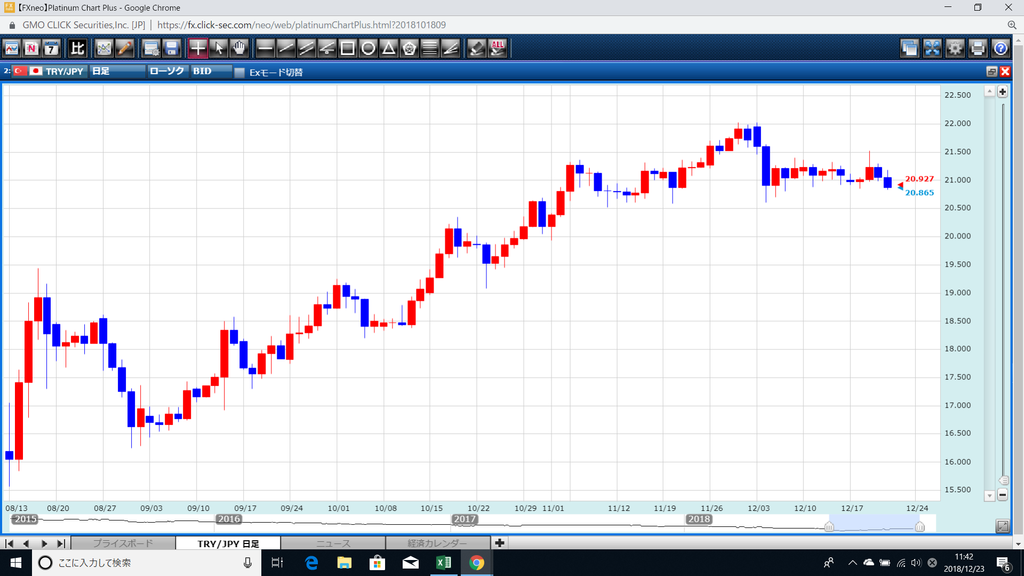Viewport: 1024px width, 576px height.
Task: Open the BID price type dropdown
Action: click(x=211, y=71)
